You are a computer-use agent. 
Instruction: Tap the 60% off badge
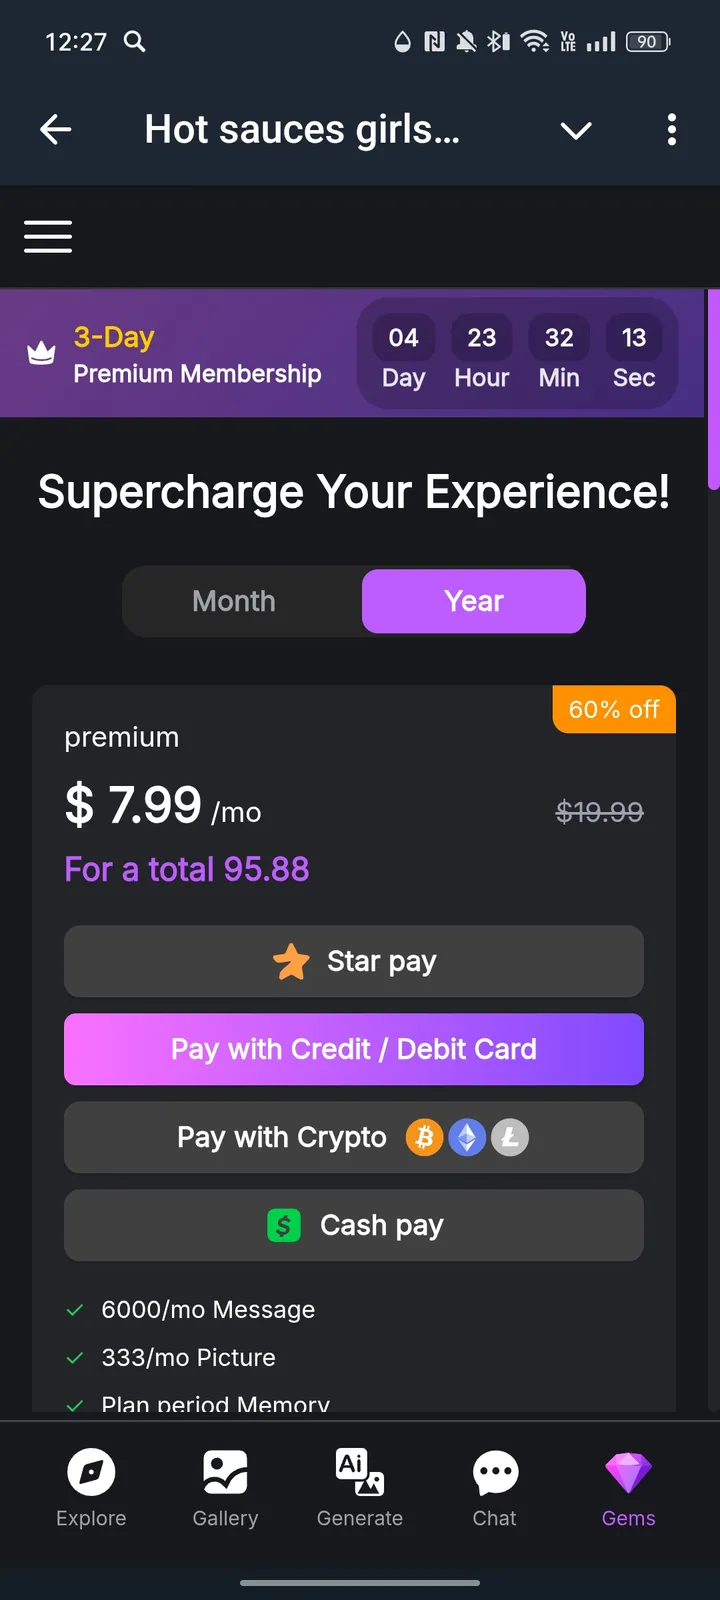[x=614, y=710]
